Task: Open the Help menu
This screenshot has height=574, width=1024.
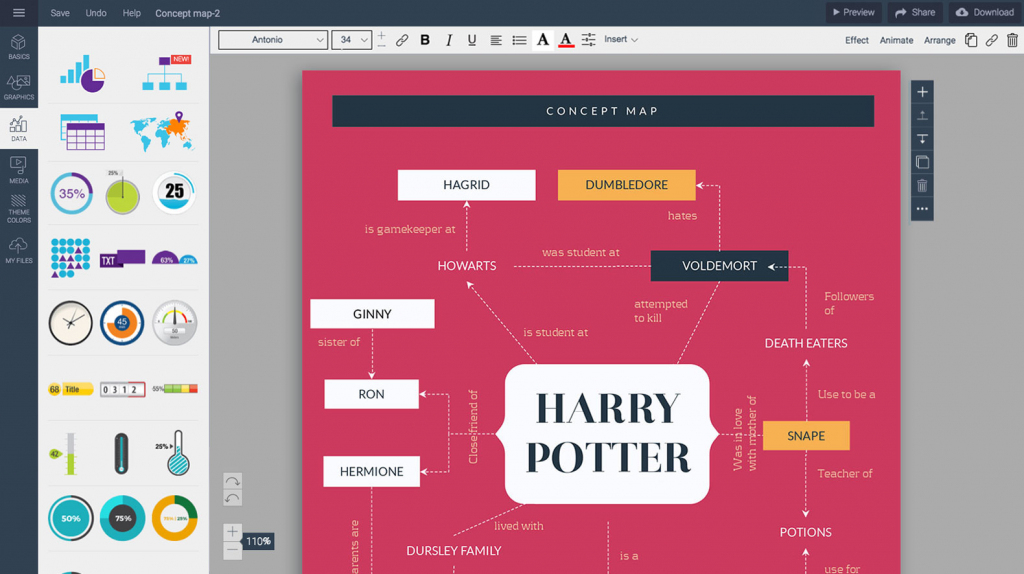Action: [x=131, y=13]
